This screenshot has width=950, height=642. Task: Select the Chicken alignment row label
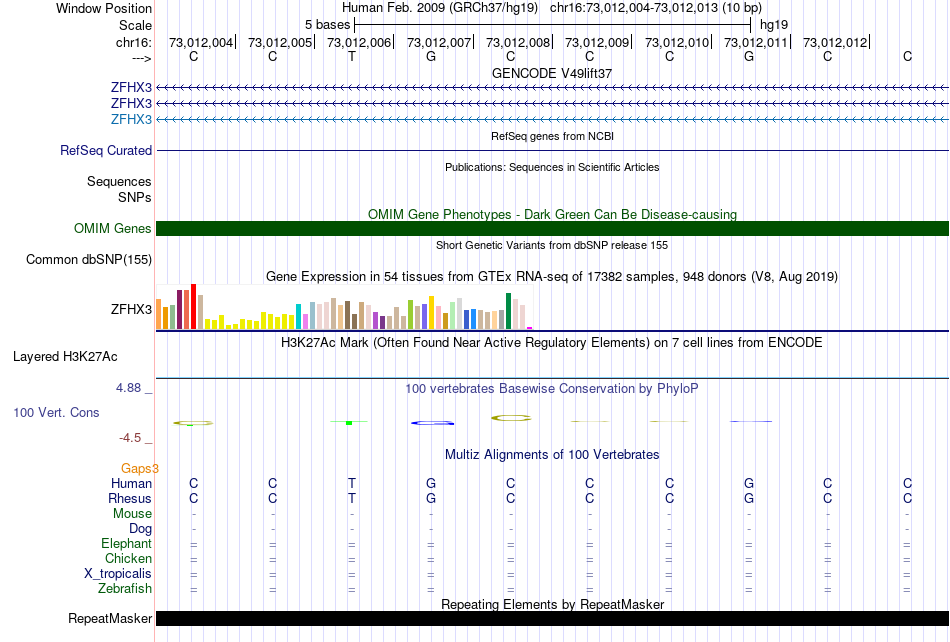coord(128,558)
